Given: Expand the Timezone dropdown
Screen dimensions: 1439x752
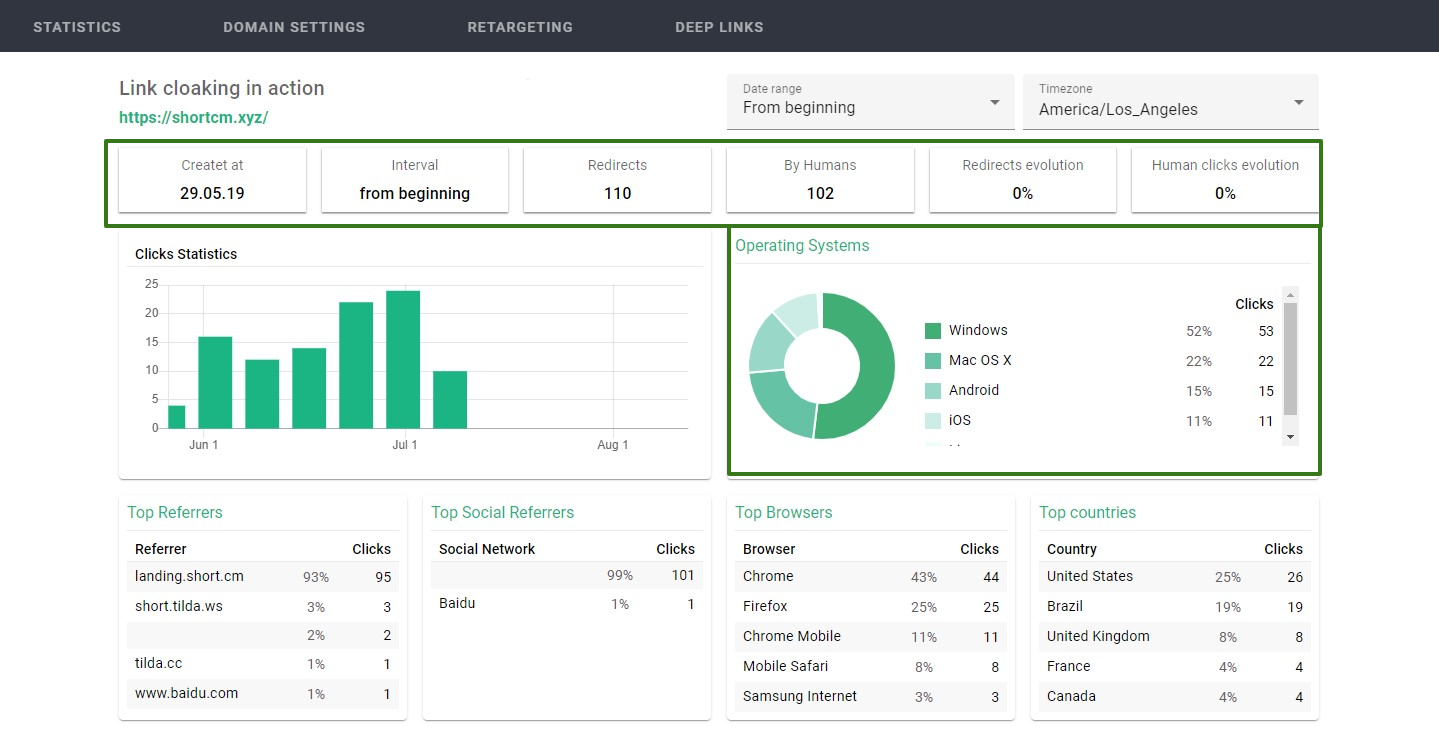Looking at the screenshot, I should tap(1171, 102).
